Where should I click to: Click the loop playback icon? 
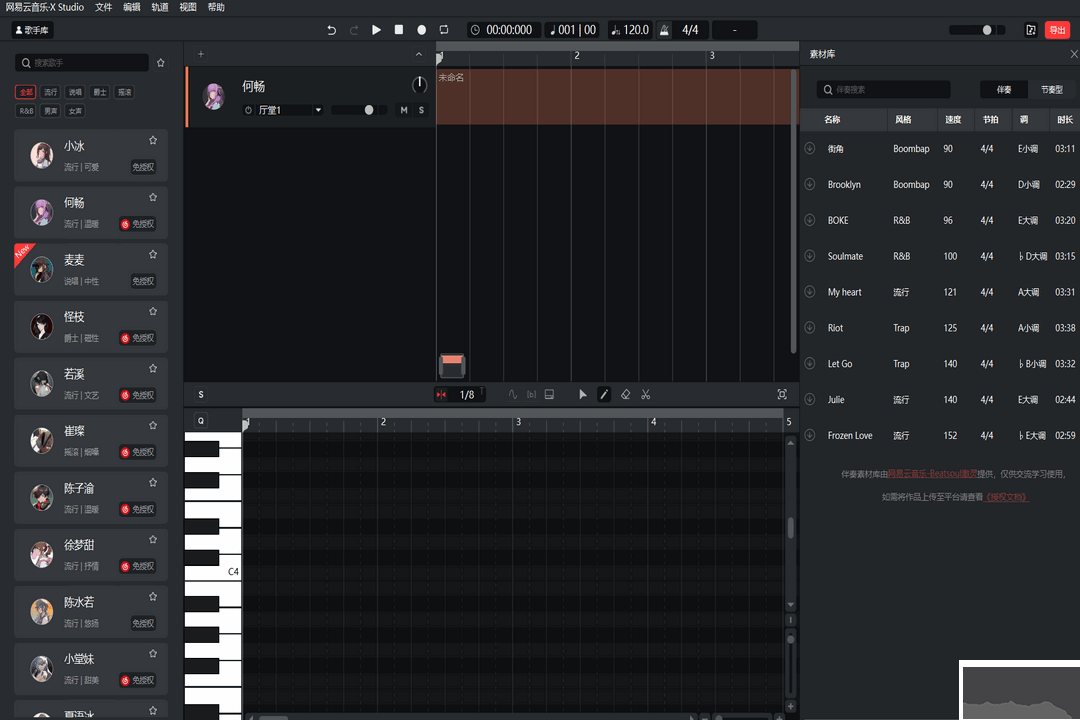[x=443, y=29]
